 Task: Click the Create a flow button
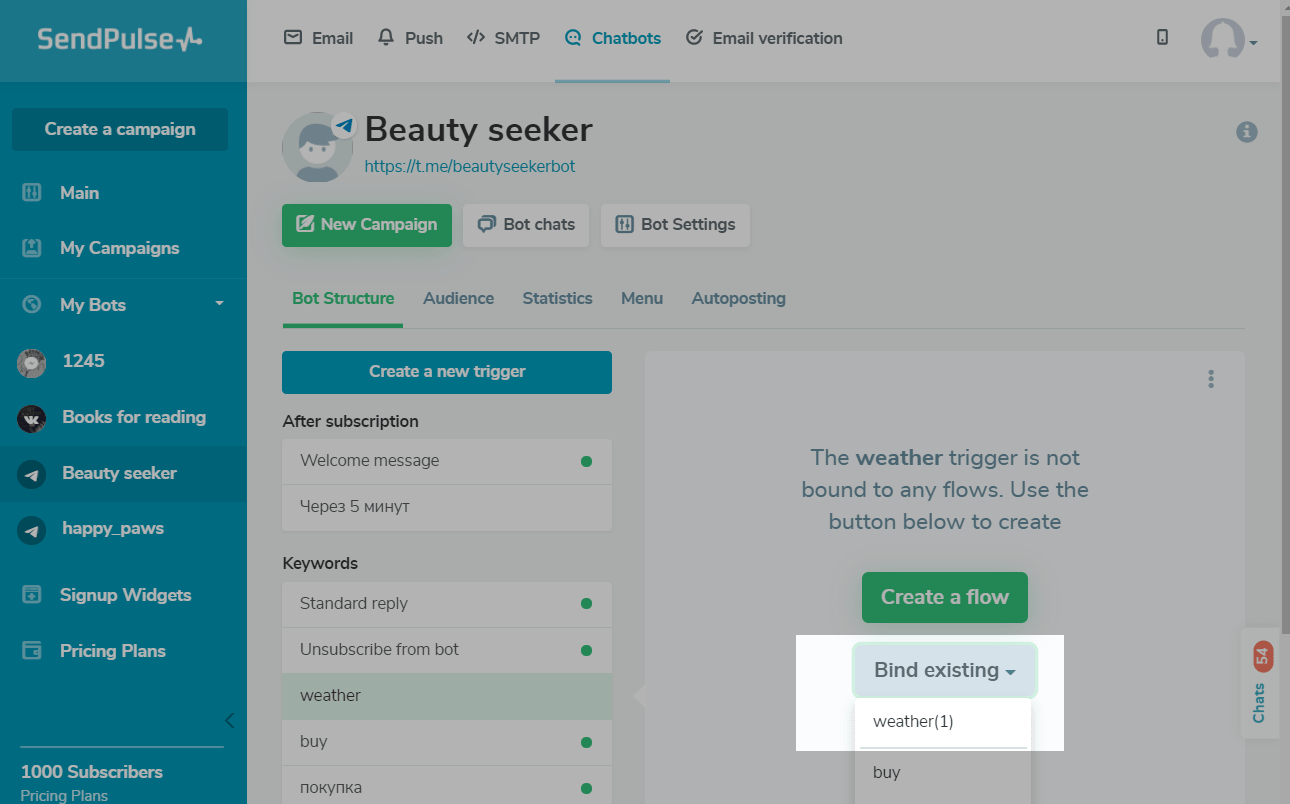pos(944,597)
